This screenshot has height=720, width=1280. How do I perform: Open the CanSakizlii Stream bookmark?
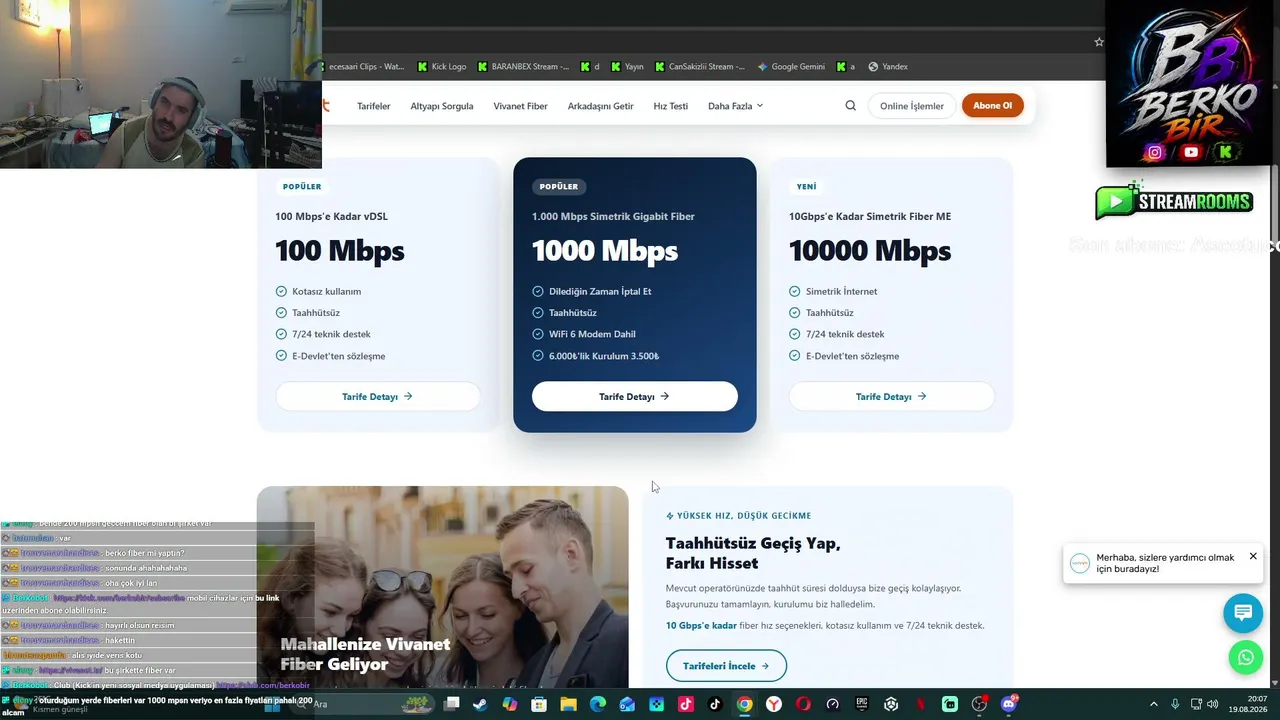(700, 67)
